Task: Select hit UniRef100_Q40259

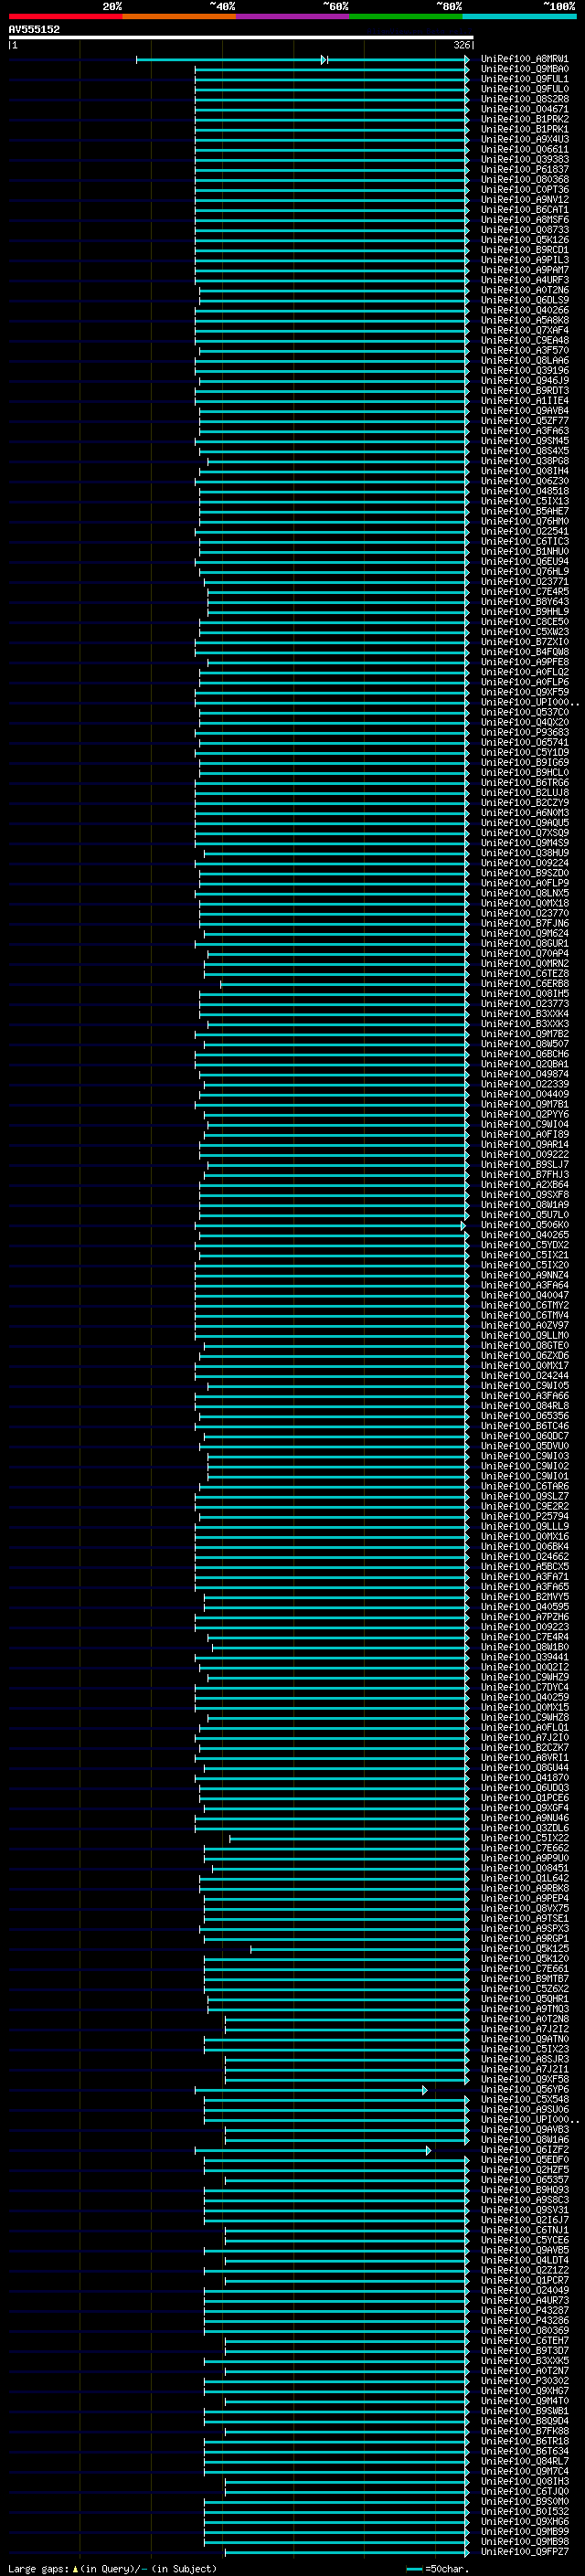Action: pyautogui.click(x=525, y=1697)
